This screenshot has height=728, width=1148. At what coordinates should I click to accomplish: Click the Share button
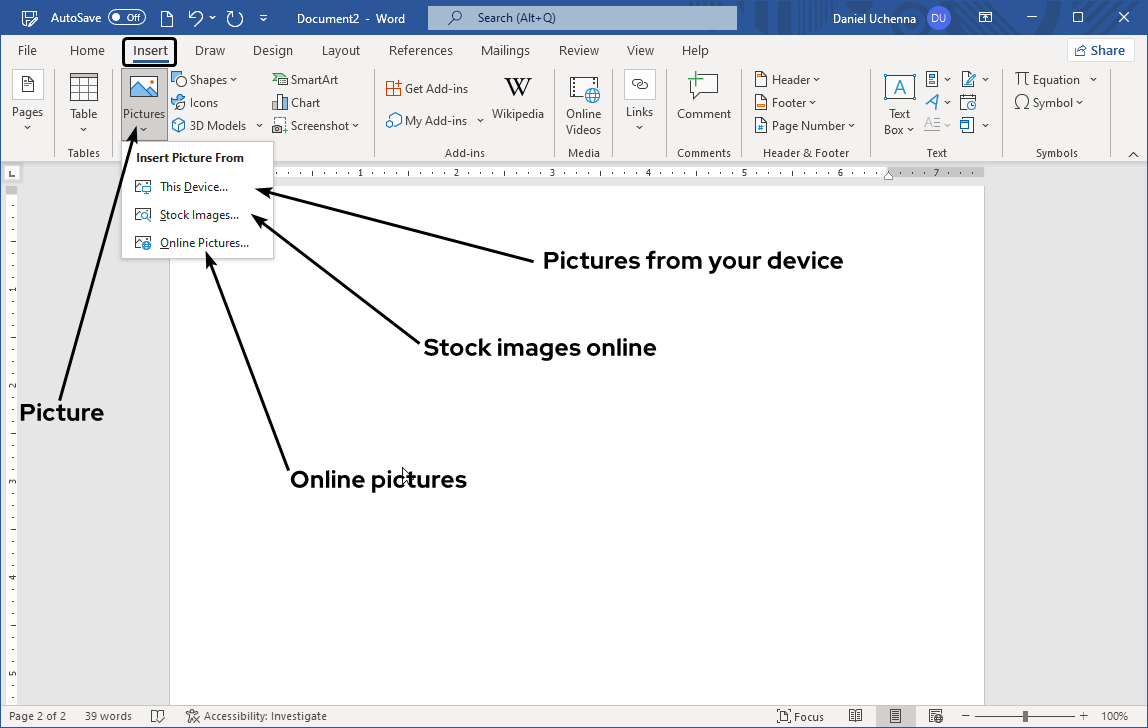click(x=1100, y=49)
